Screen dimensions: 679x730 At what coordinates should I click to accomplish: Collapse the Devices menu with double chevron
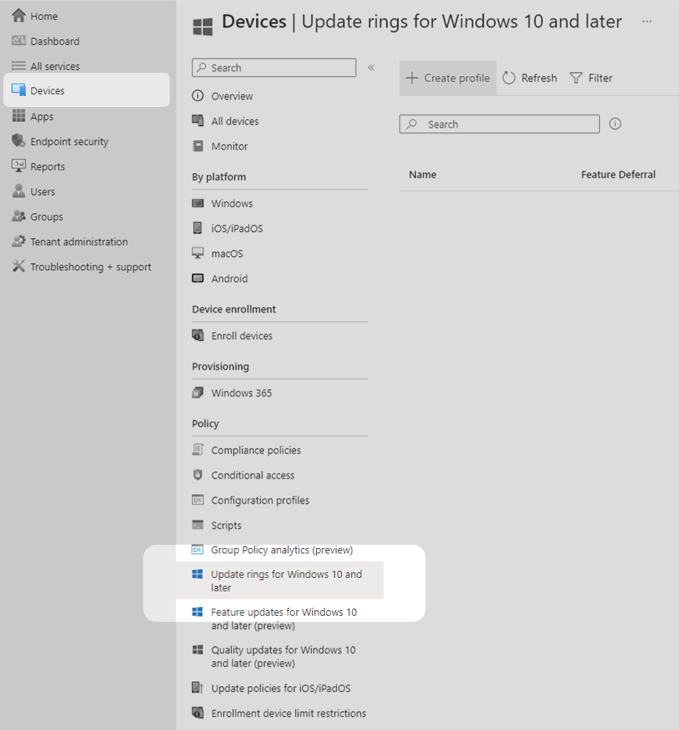pos(371,68)
